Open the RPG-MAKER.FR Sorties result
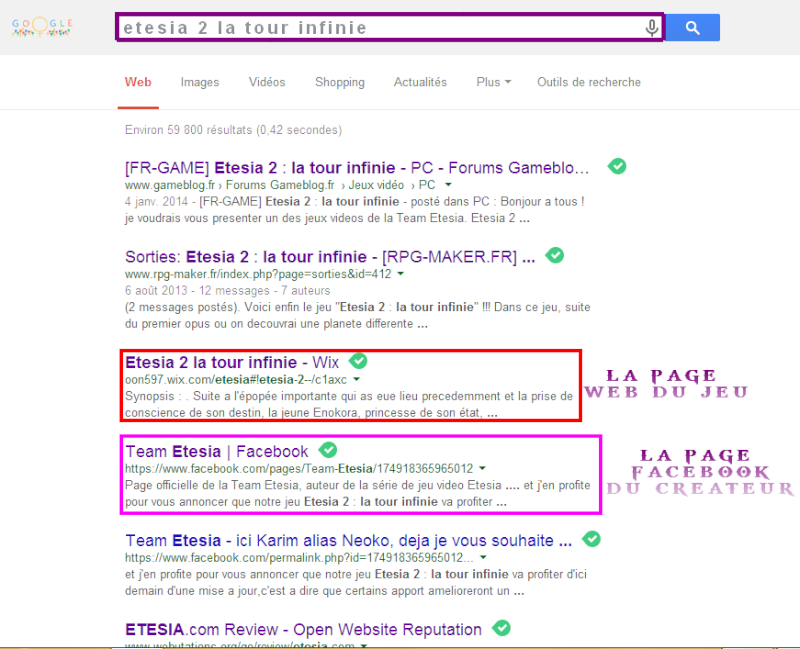 point(330,257)
